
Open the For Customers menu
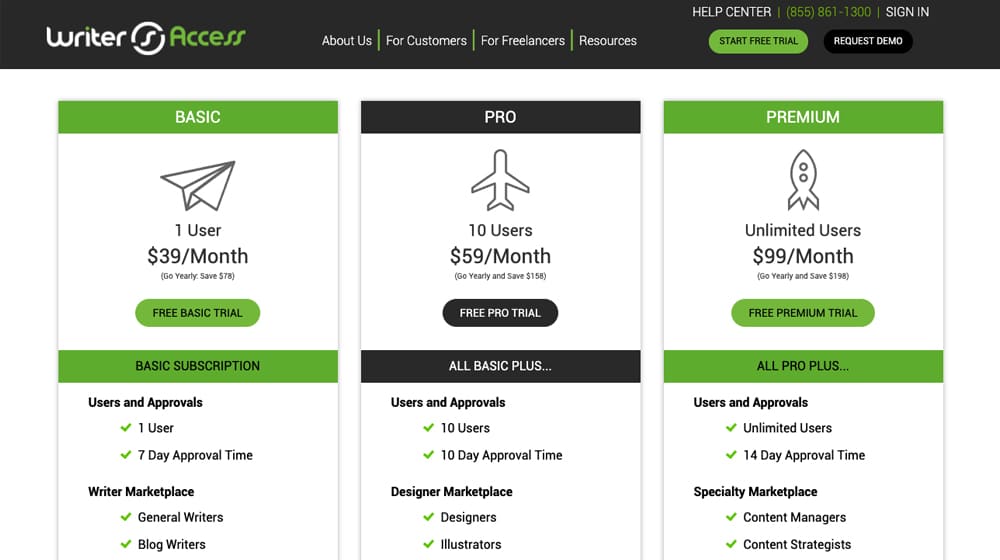coord(426,41)
